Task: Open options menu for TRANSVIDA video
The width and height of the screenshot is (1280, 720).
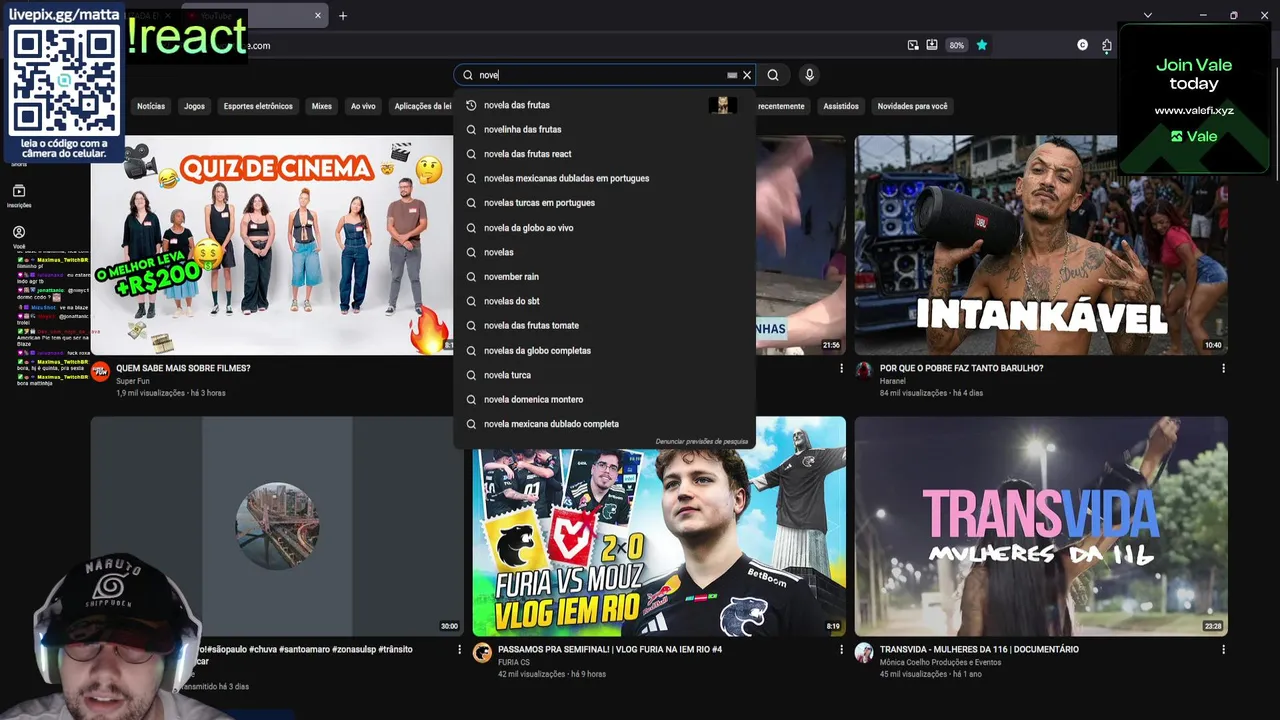Action: (x=1223, y=650)
